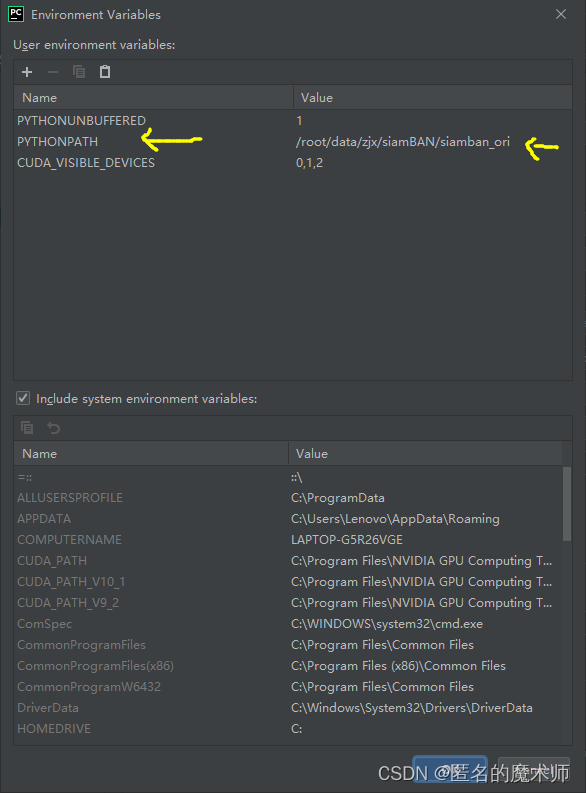This screenshot has width=586, height=793.
Task: Click the HOMEDRIVE value C:
Action: point(297,729)
